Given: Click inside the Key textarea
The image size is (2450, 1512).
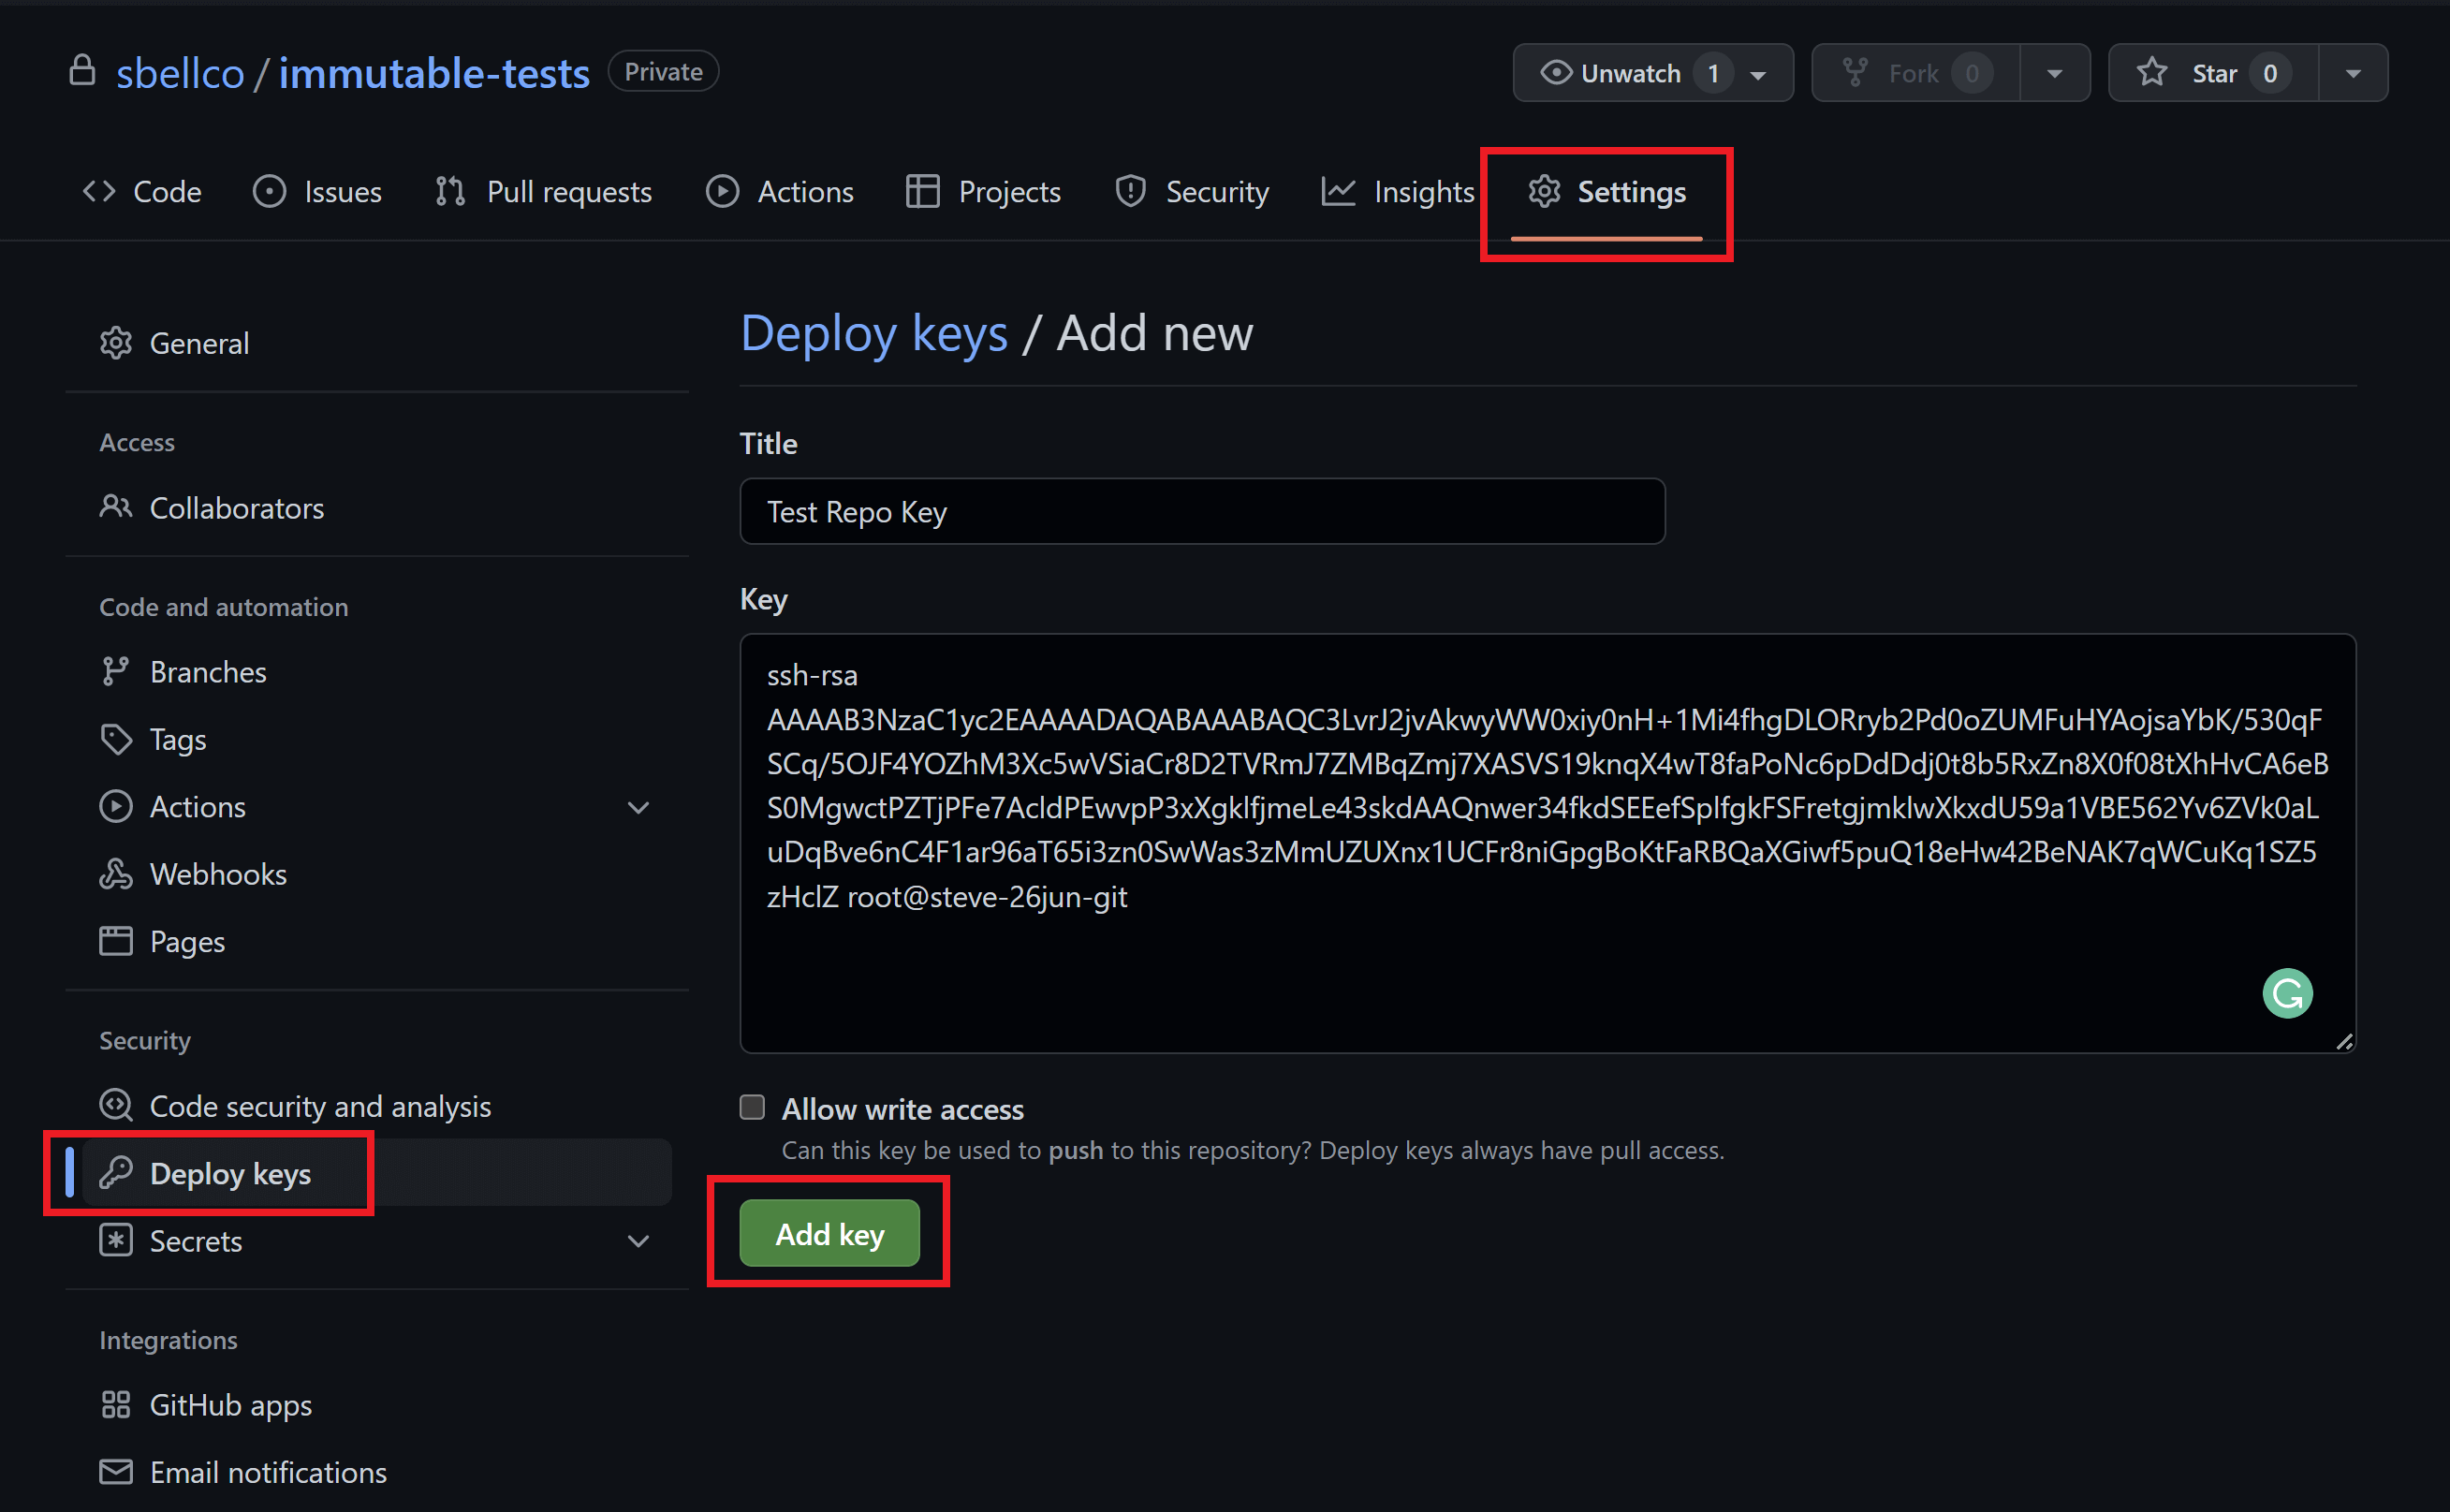Looking at the screenshot, I should tap(1547, 843).
